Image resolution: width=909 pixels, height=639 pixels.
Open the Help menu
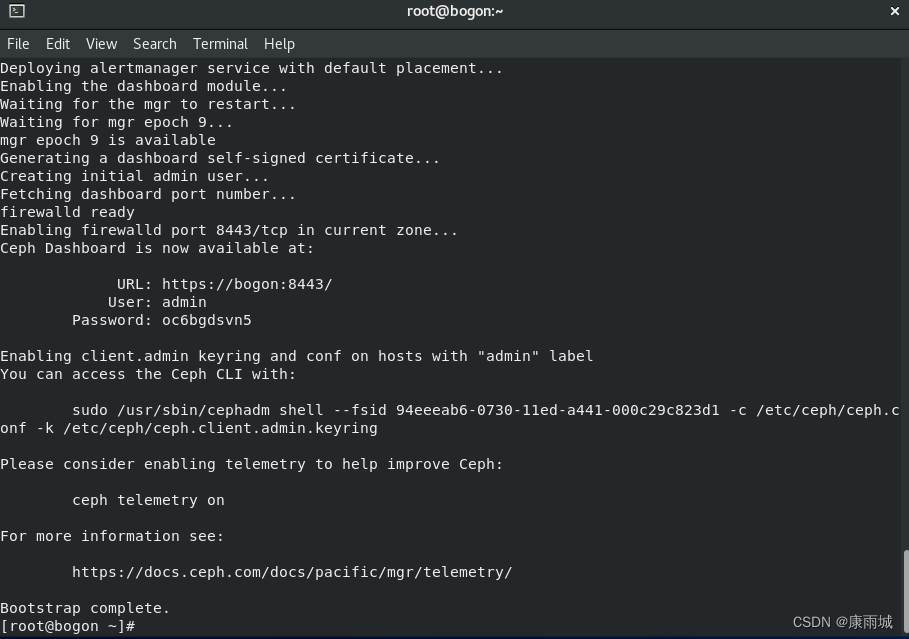279,43
